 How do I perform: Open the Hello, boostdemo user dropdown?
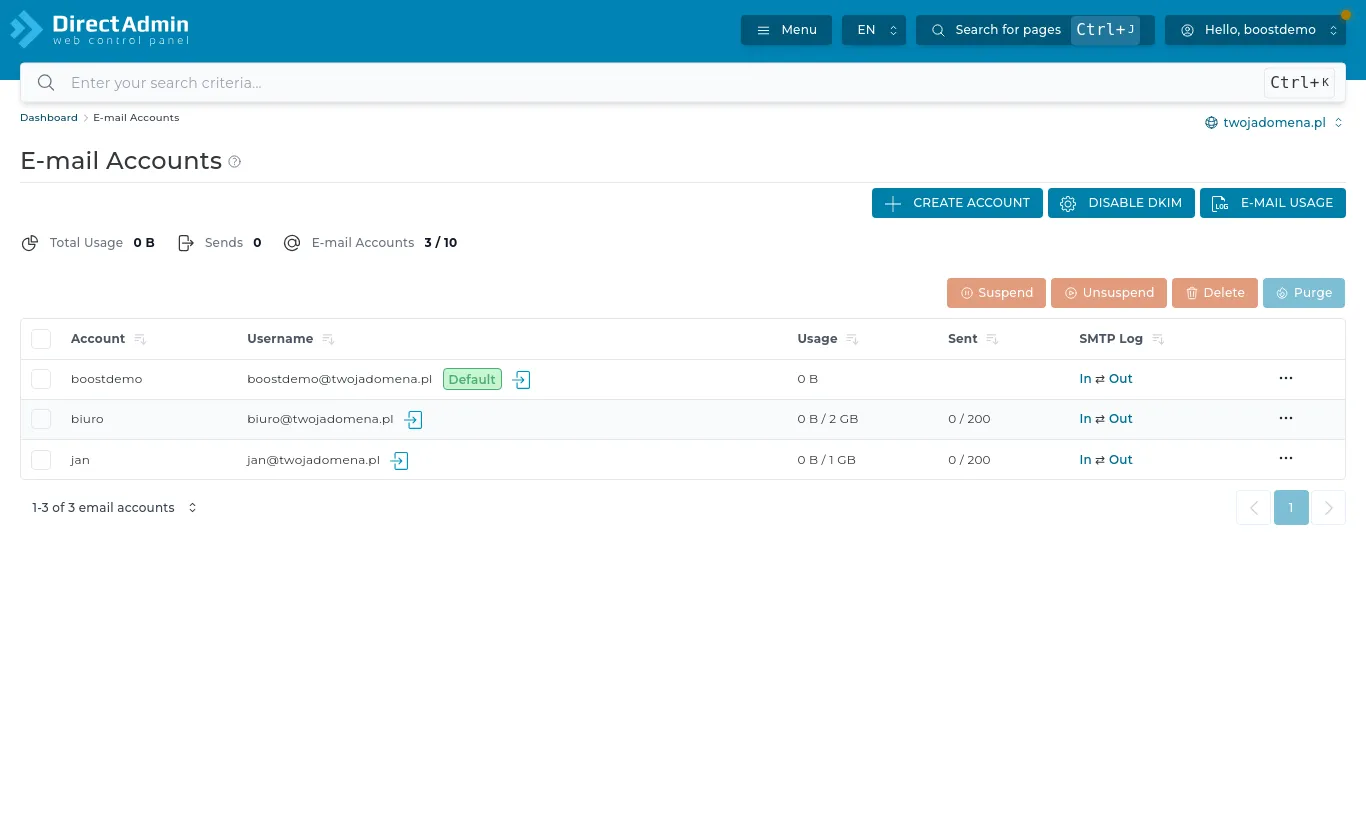[1255, 30]
